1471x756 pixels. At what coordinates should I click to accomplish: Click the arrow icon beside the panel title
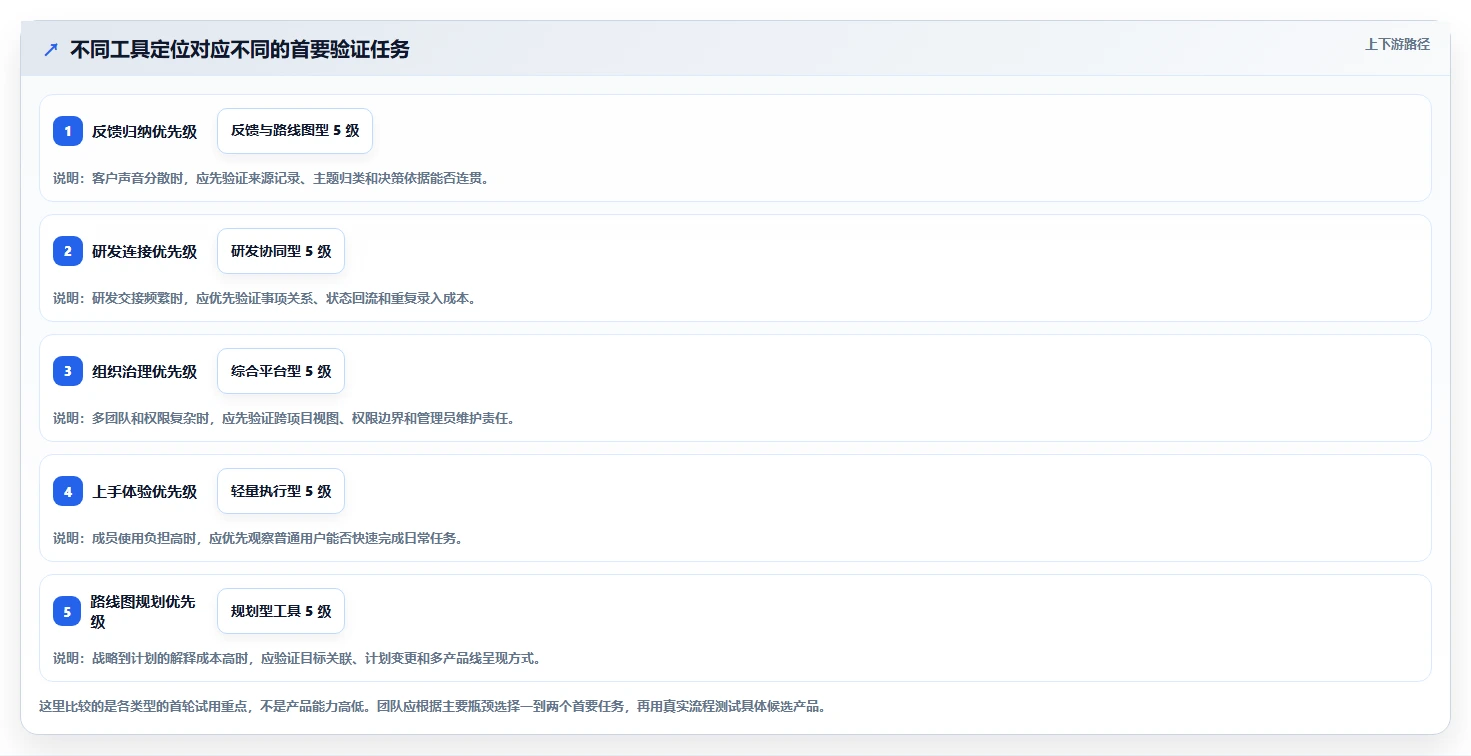(51, 49)
